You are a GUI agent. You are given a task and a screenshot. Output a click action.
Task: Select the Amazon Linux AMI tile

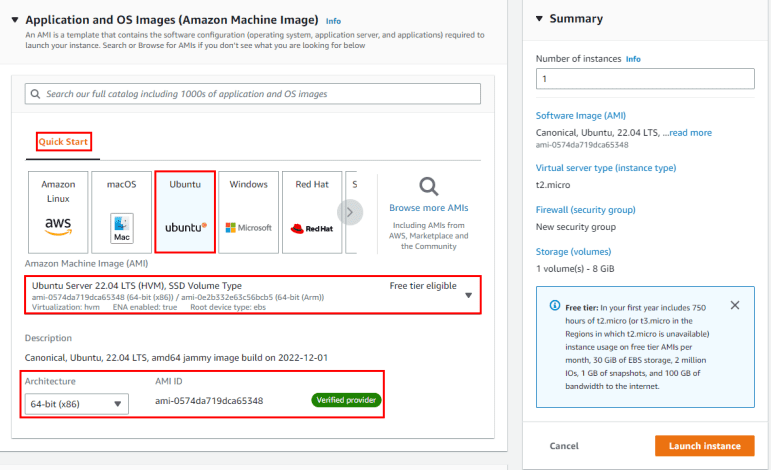58,212
